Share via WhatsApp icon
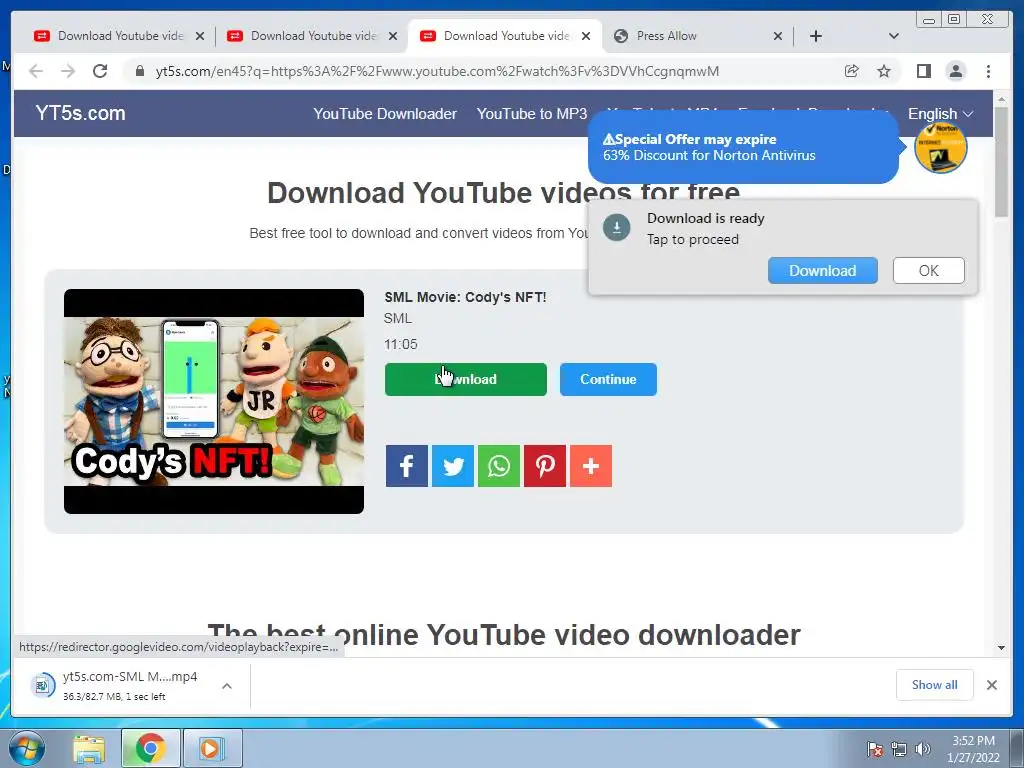This screenshot has width=1024, height=768. pyautogui.click(x=499, y=466)
